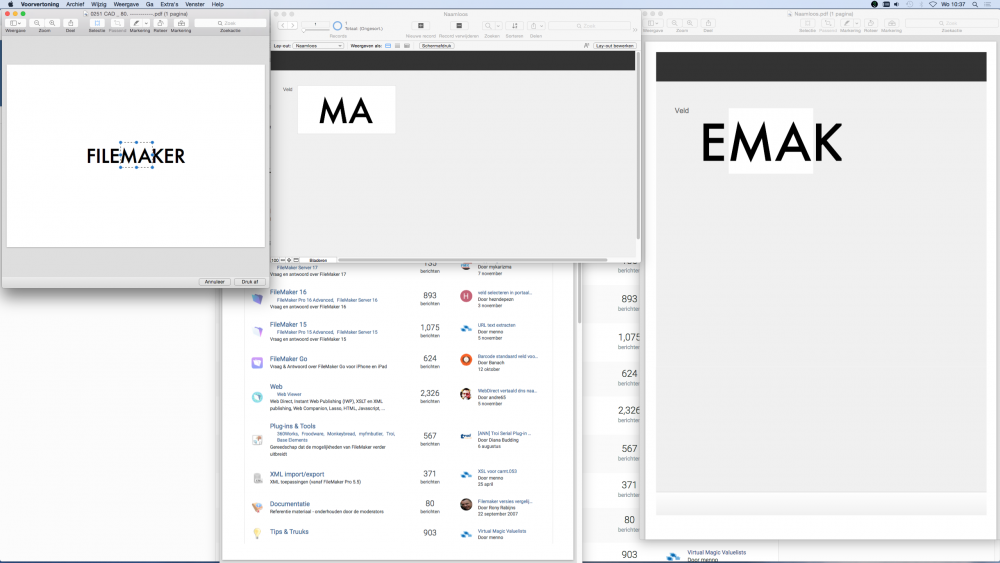Screen dimensions: 1000x563
Task: Open Markering dropdown arrow in left Preview window
Action: (x=146, y=22)
